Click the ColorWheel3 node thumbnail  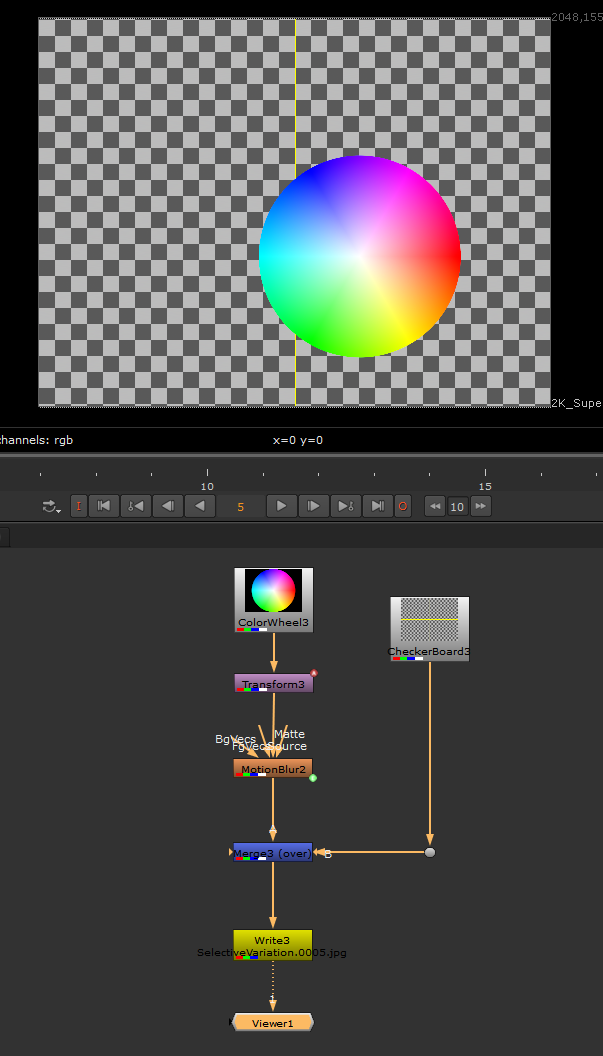(273, 592)
